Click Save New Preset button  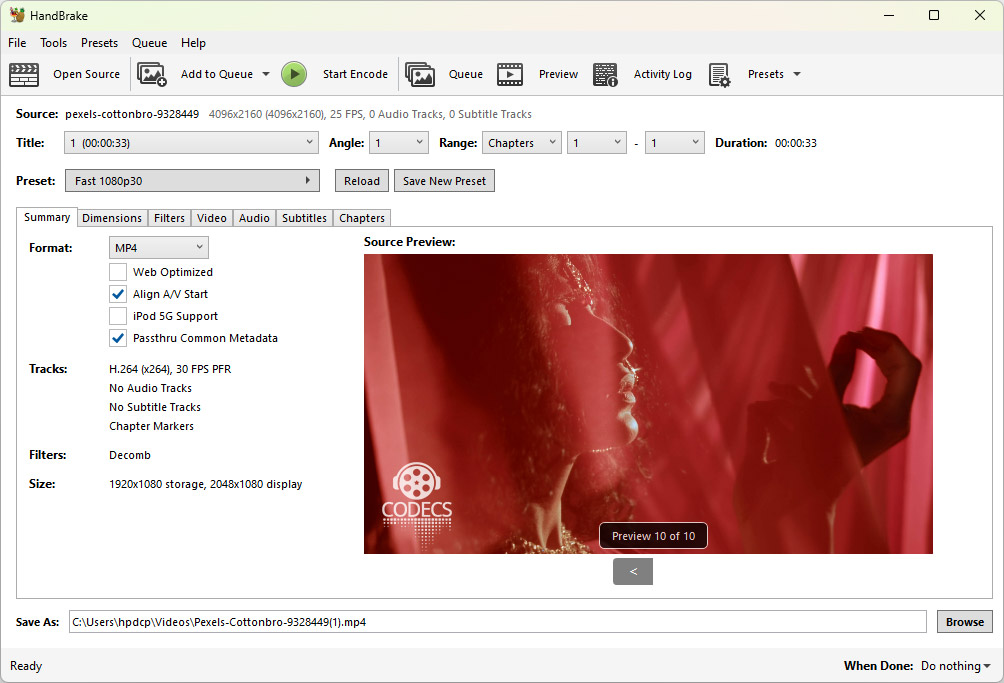[x=444, y=181]
